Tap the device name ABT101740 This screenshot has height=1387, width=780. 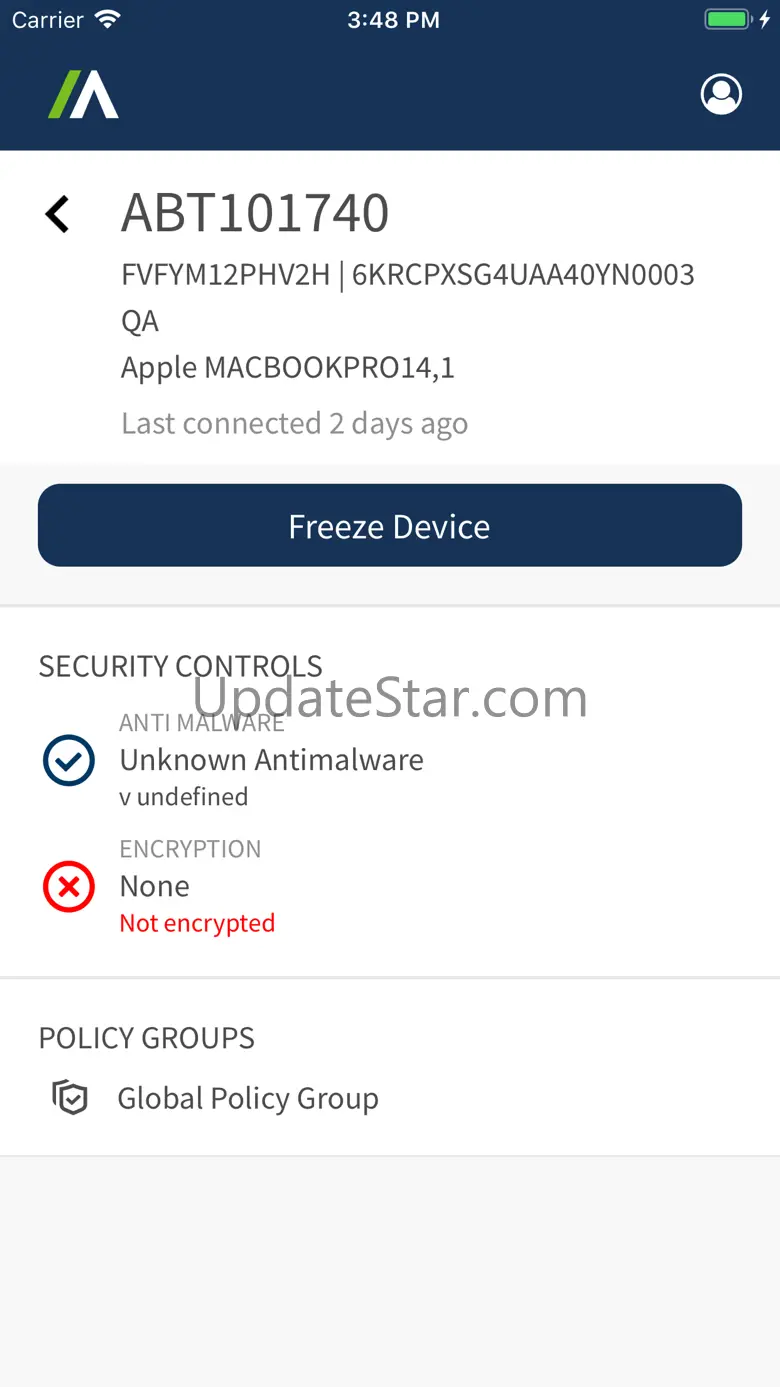(255, 213)
